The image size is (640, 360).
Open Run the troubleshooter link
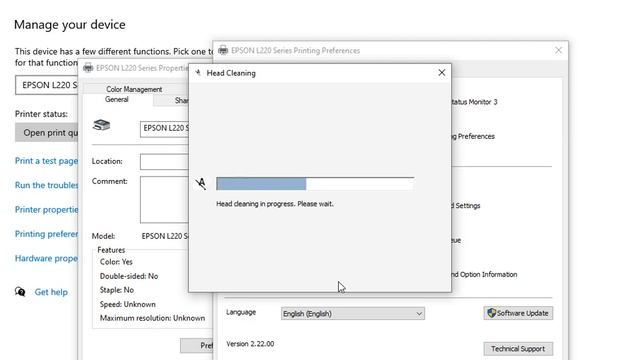pyautogui.click(x=46, y=185)
